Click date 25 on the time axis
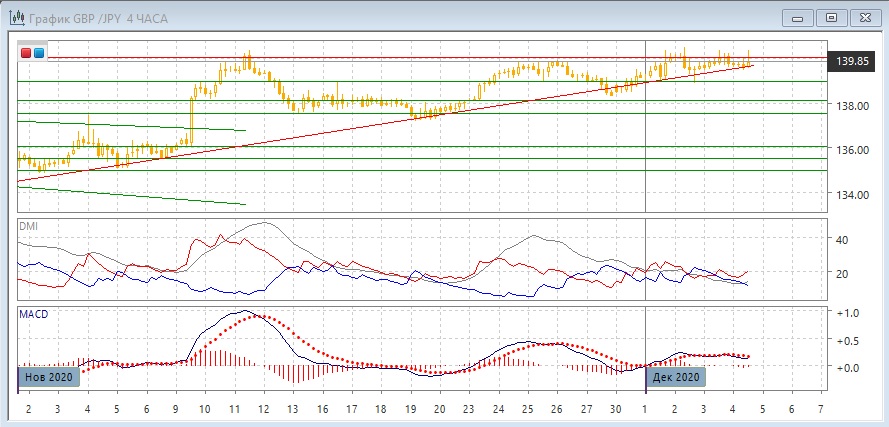 click(x=527, y=410)
